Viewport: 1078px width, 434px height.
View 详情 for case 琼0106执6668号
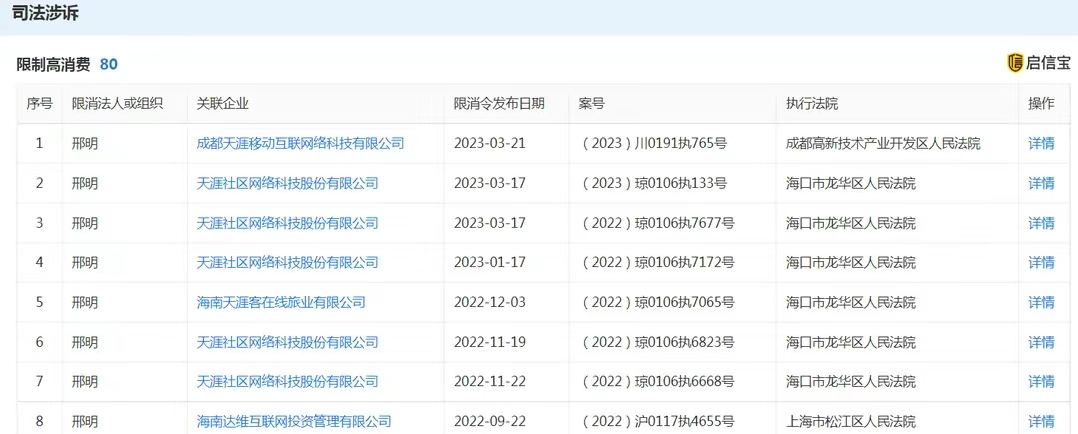[1041, 382]
